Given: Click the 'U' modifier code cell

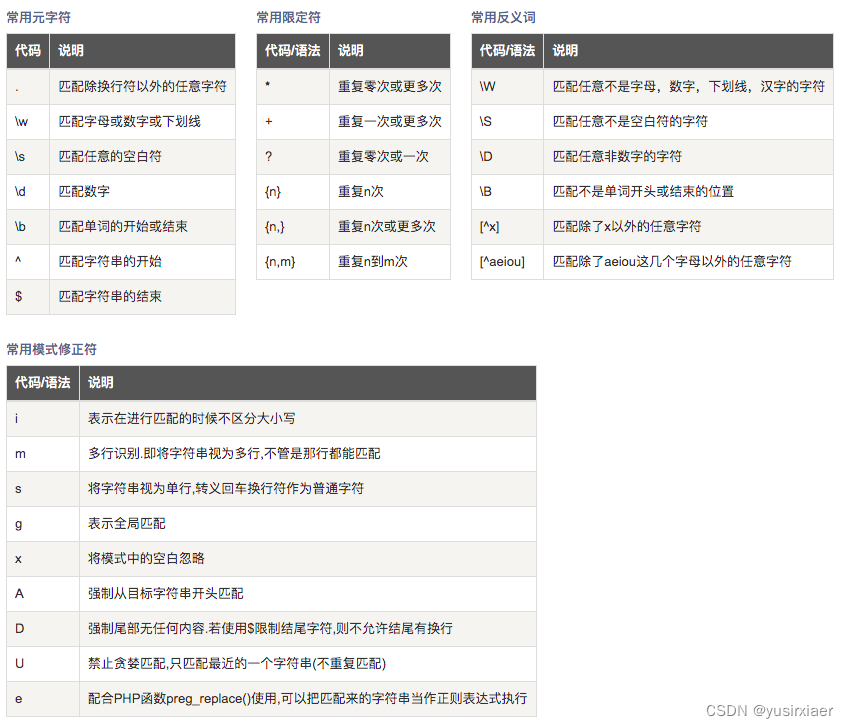Looking at the screenshot, I should click(x=43, y=664).
